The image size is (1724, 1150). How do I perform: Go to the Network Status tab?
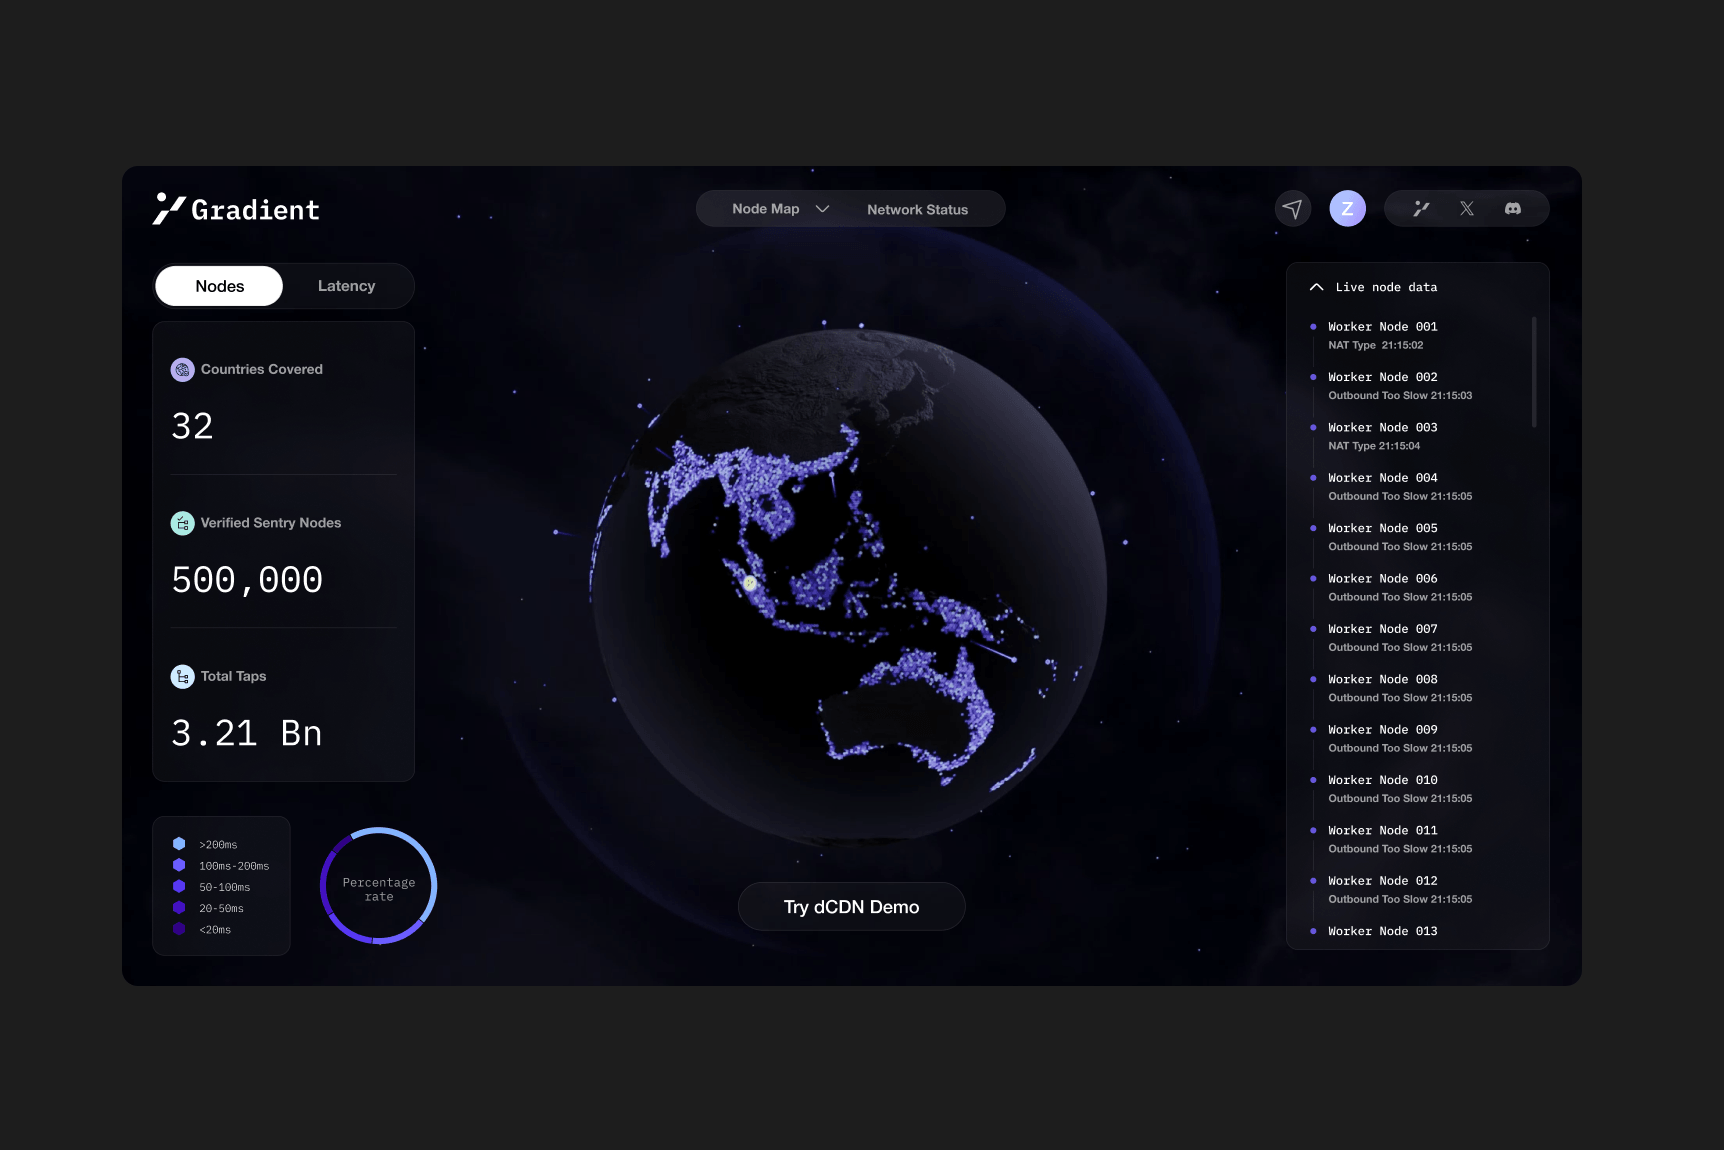click(x=918, y=210)
